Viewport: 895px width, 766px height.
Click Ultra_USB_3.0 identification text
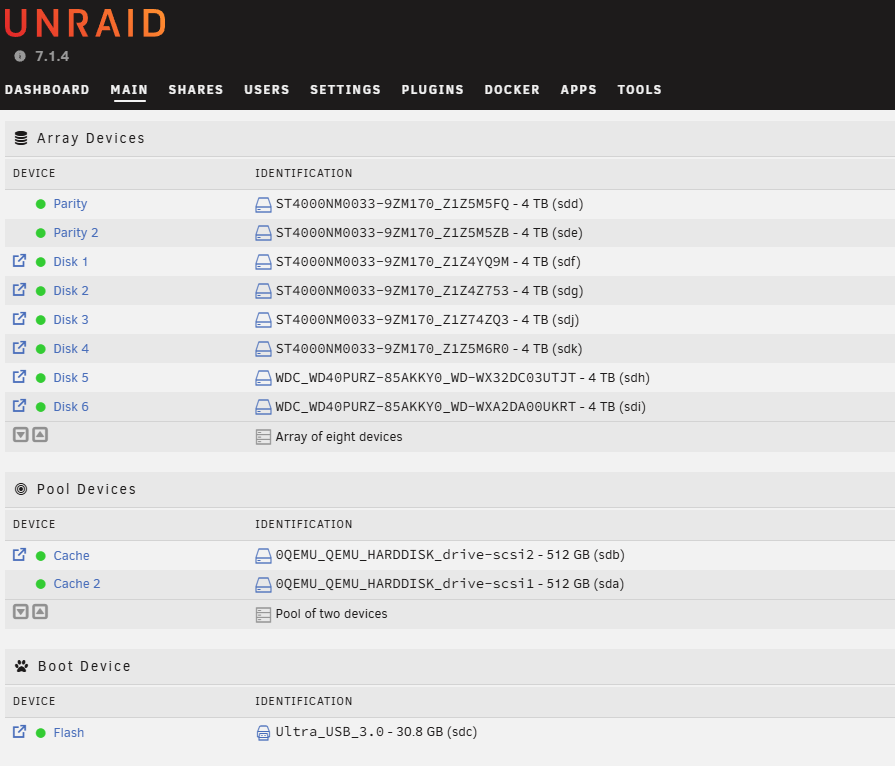coord(376,732)
